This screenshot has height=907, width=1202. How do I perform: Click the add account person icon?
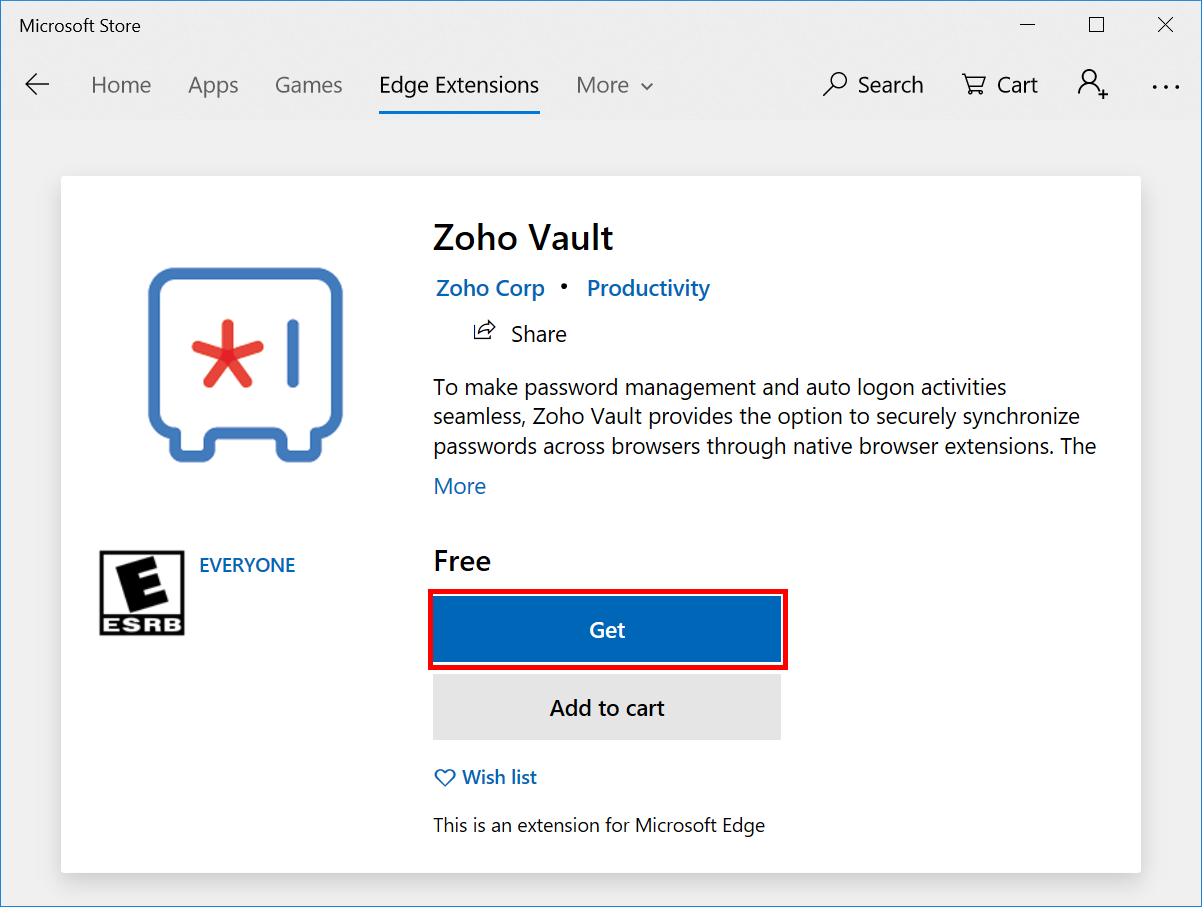[x=1092, y=84]
